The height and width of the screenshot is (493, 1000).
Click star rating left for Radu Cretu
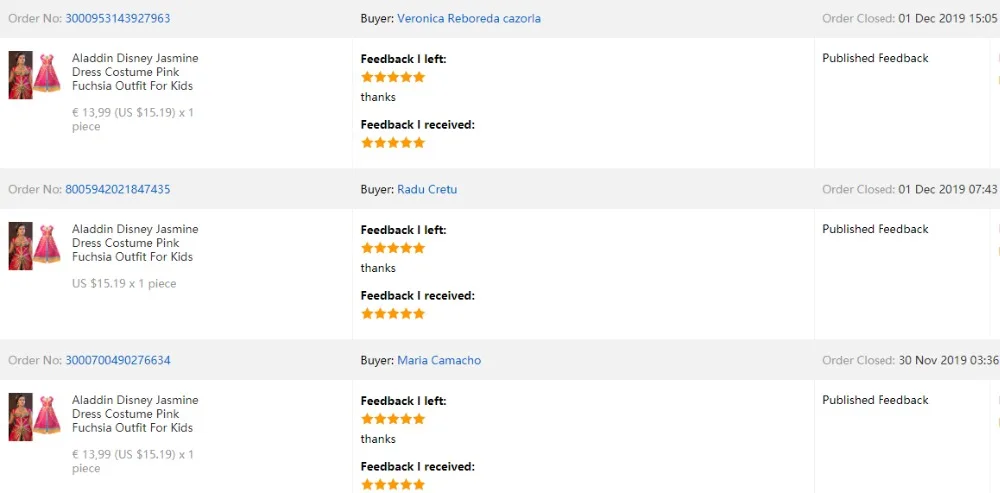(x=393, y=248)
